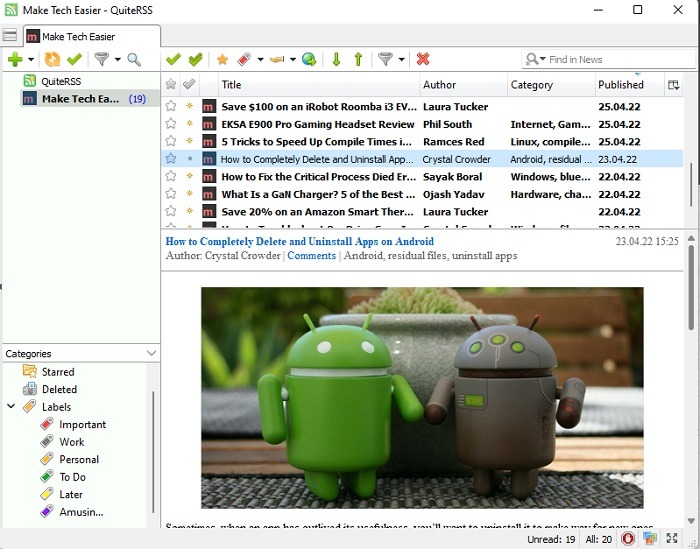
Task: Click the red ad-block shield icon in status bar
Action: click(627, 539)
